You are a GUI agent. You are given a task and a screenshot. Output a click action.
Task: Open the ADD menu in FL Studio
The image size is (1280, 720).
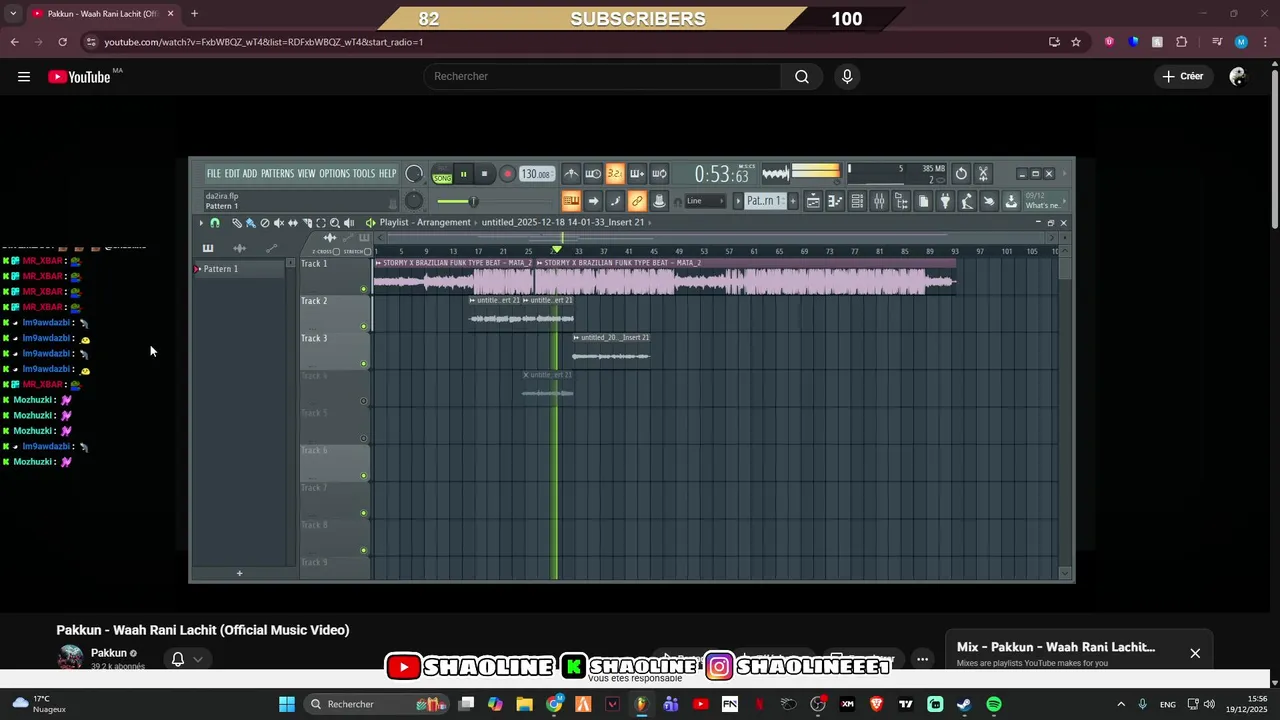point(250,174)
